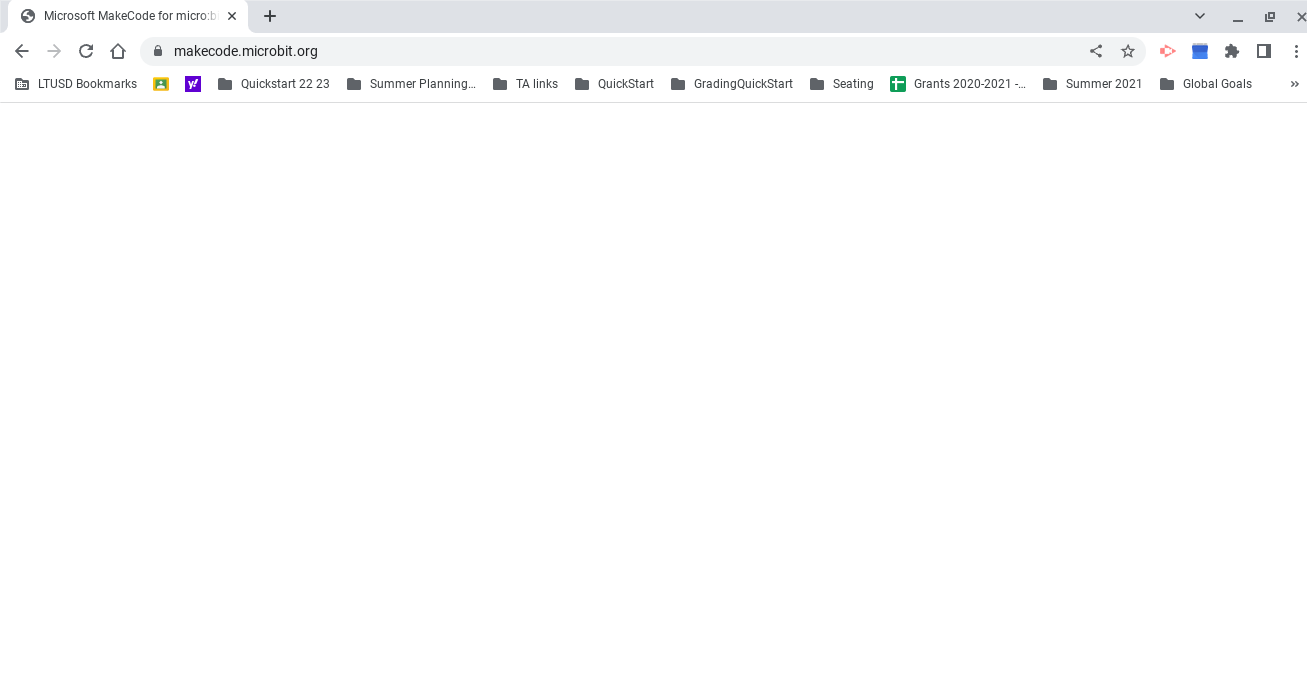The height and width of the screenshot is (697, 1307).
Task: Toggle the bookmark star for this page
Action: click(x=1128, y=50)
